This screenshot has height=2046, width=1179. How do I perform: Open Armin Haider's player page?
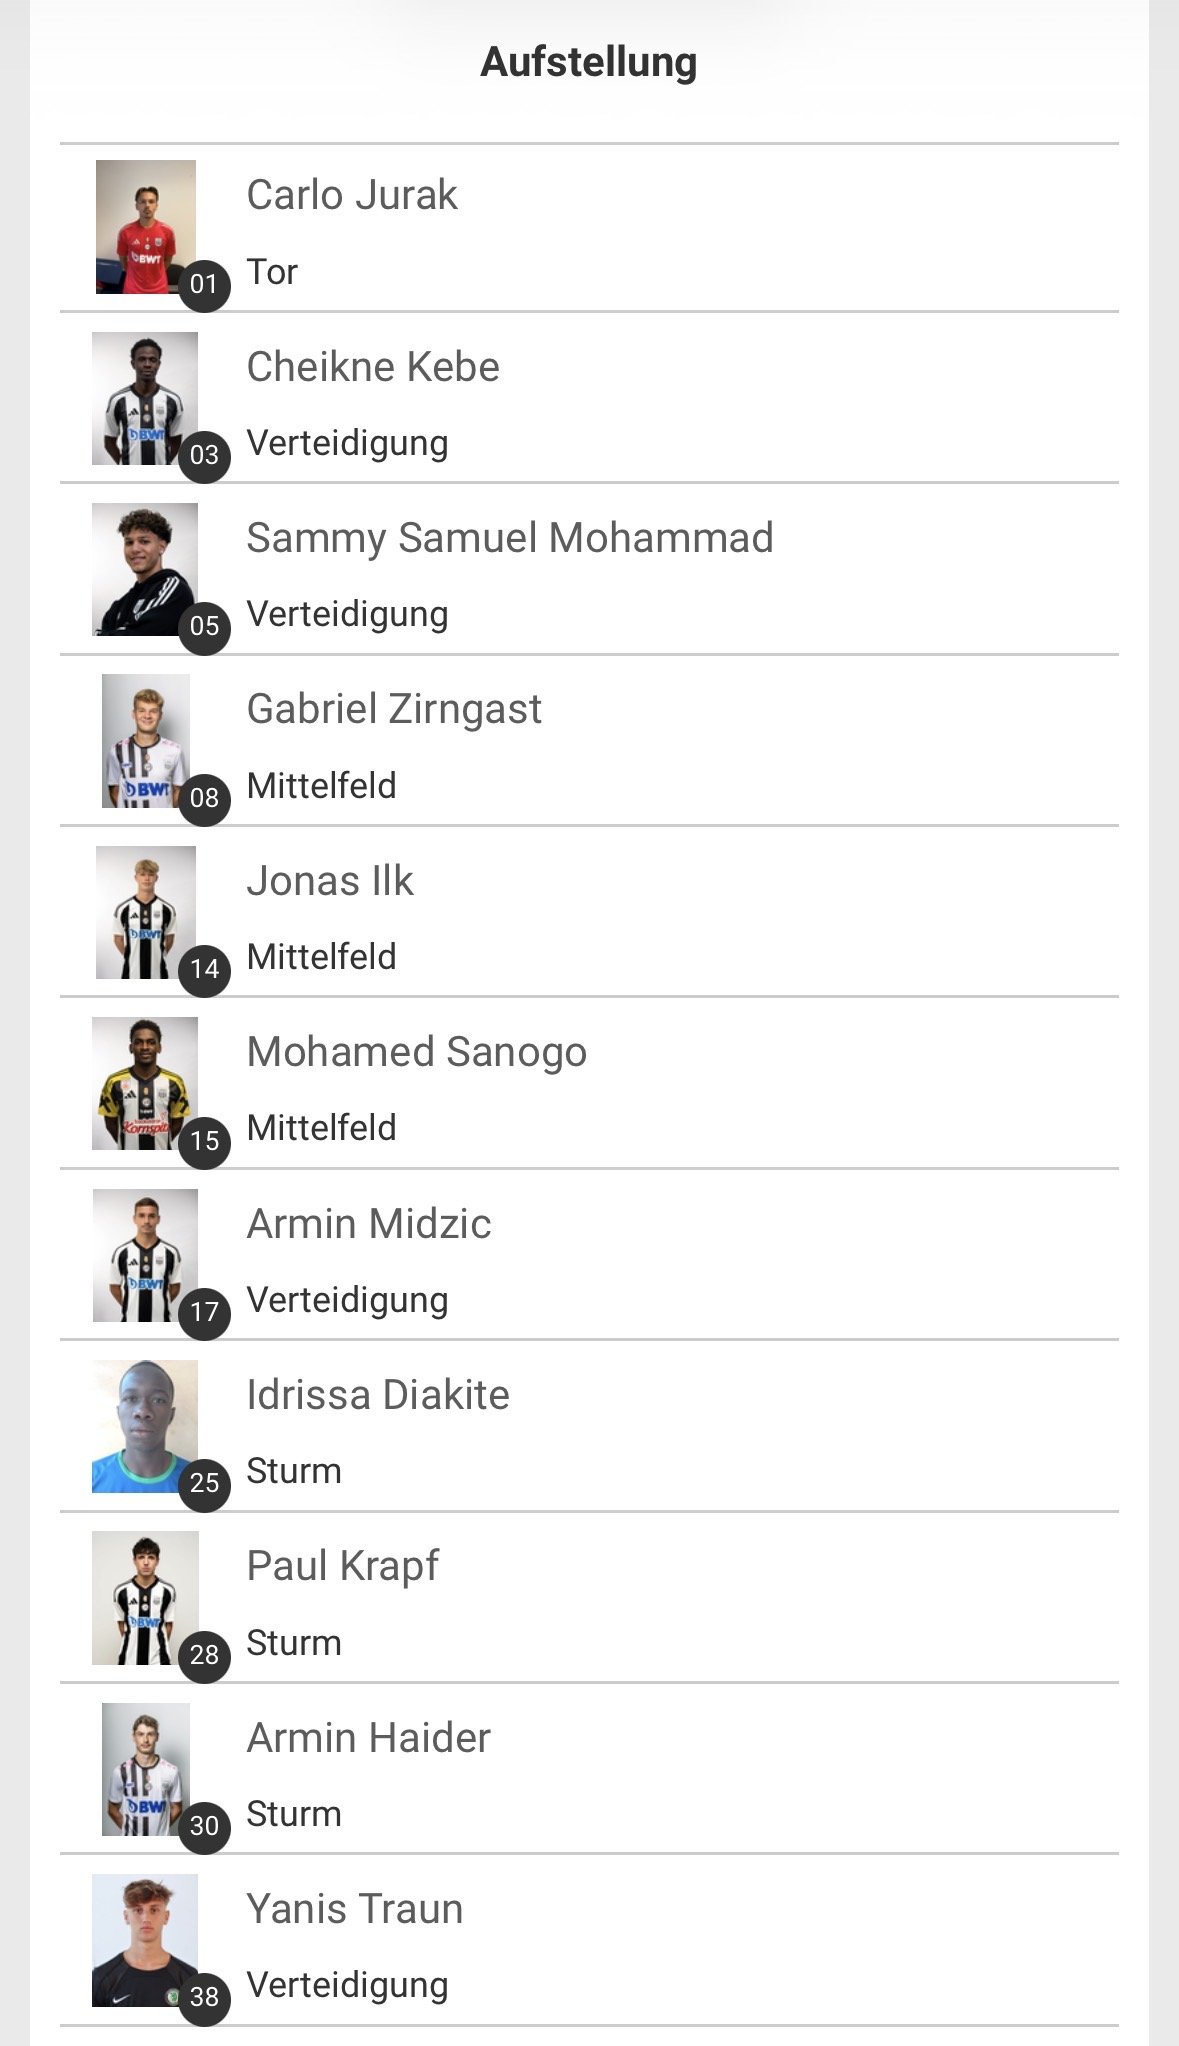(368, 1738)
